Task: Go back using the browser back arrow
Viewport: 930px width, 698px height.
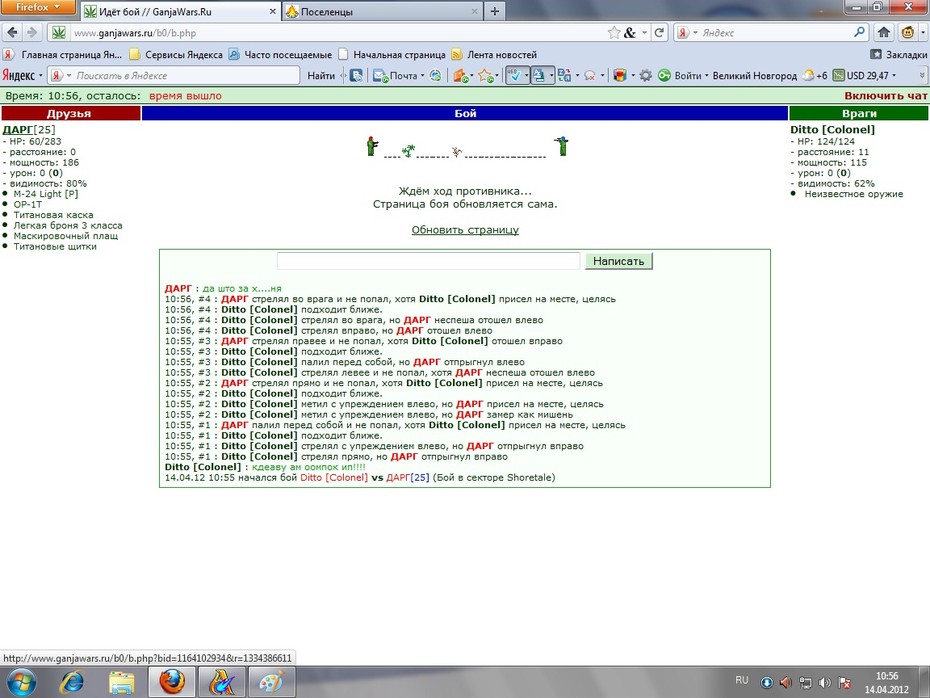Action: pos(12,32)
